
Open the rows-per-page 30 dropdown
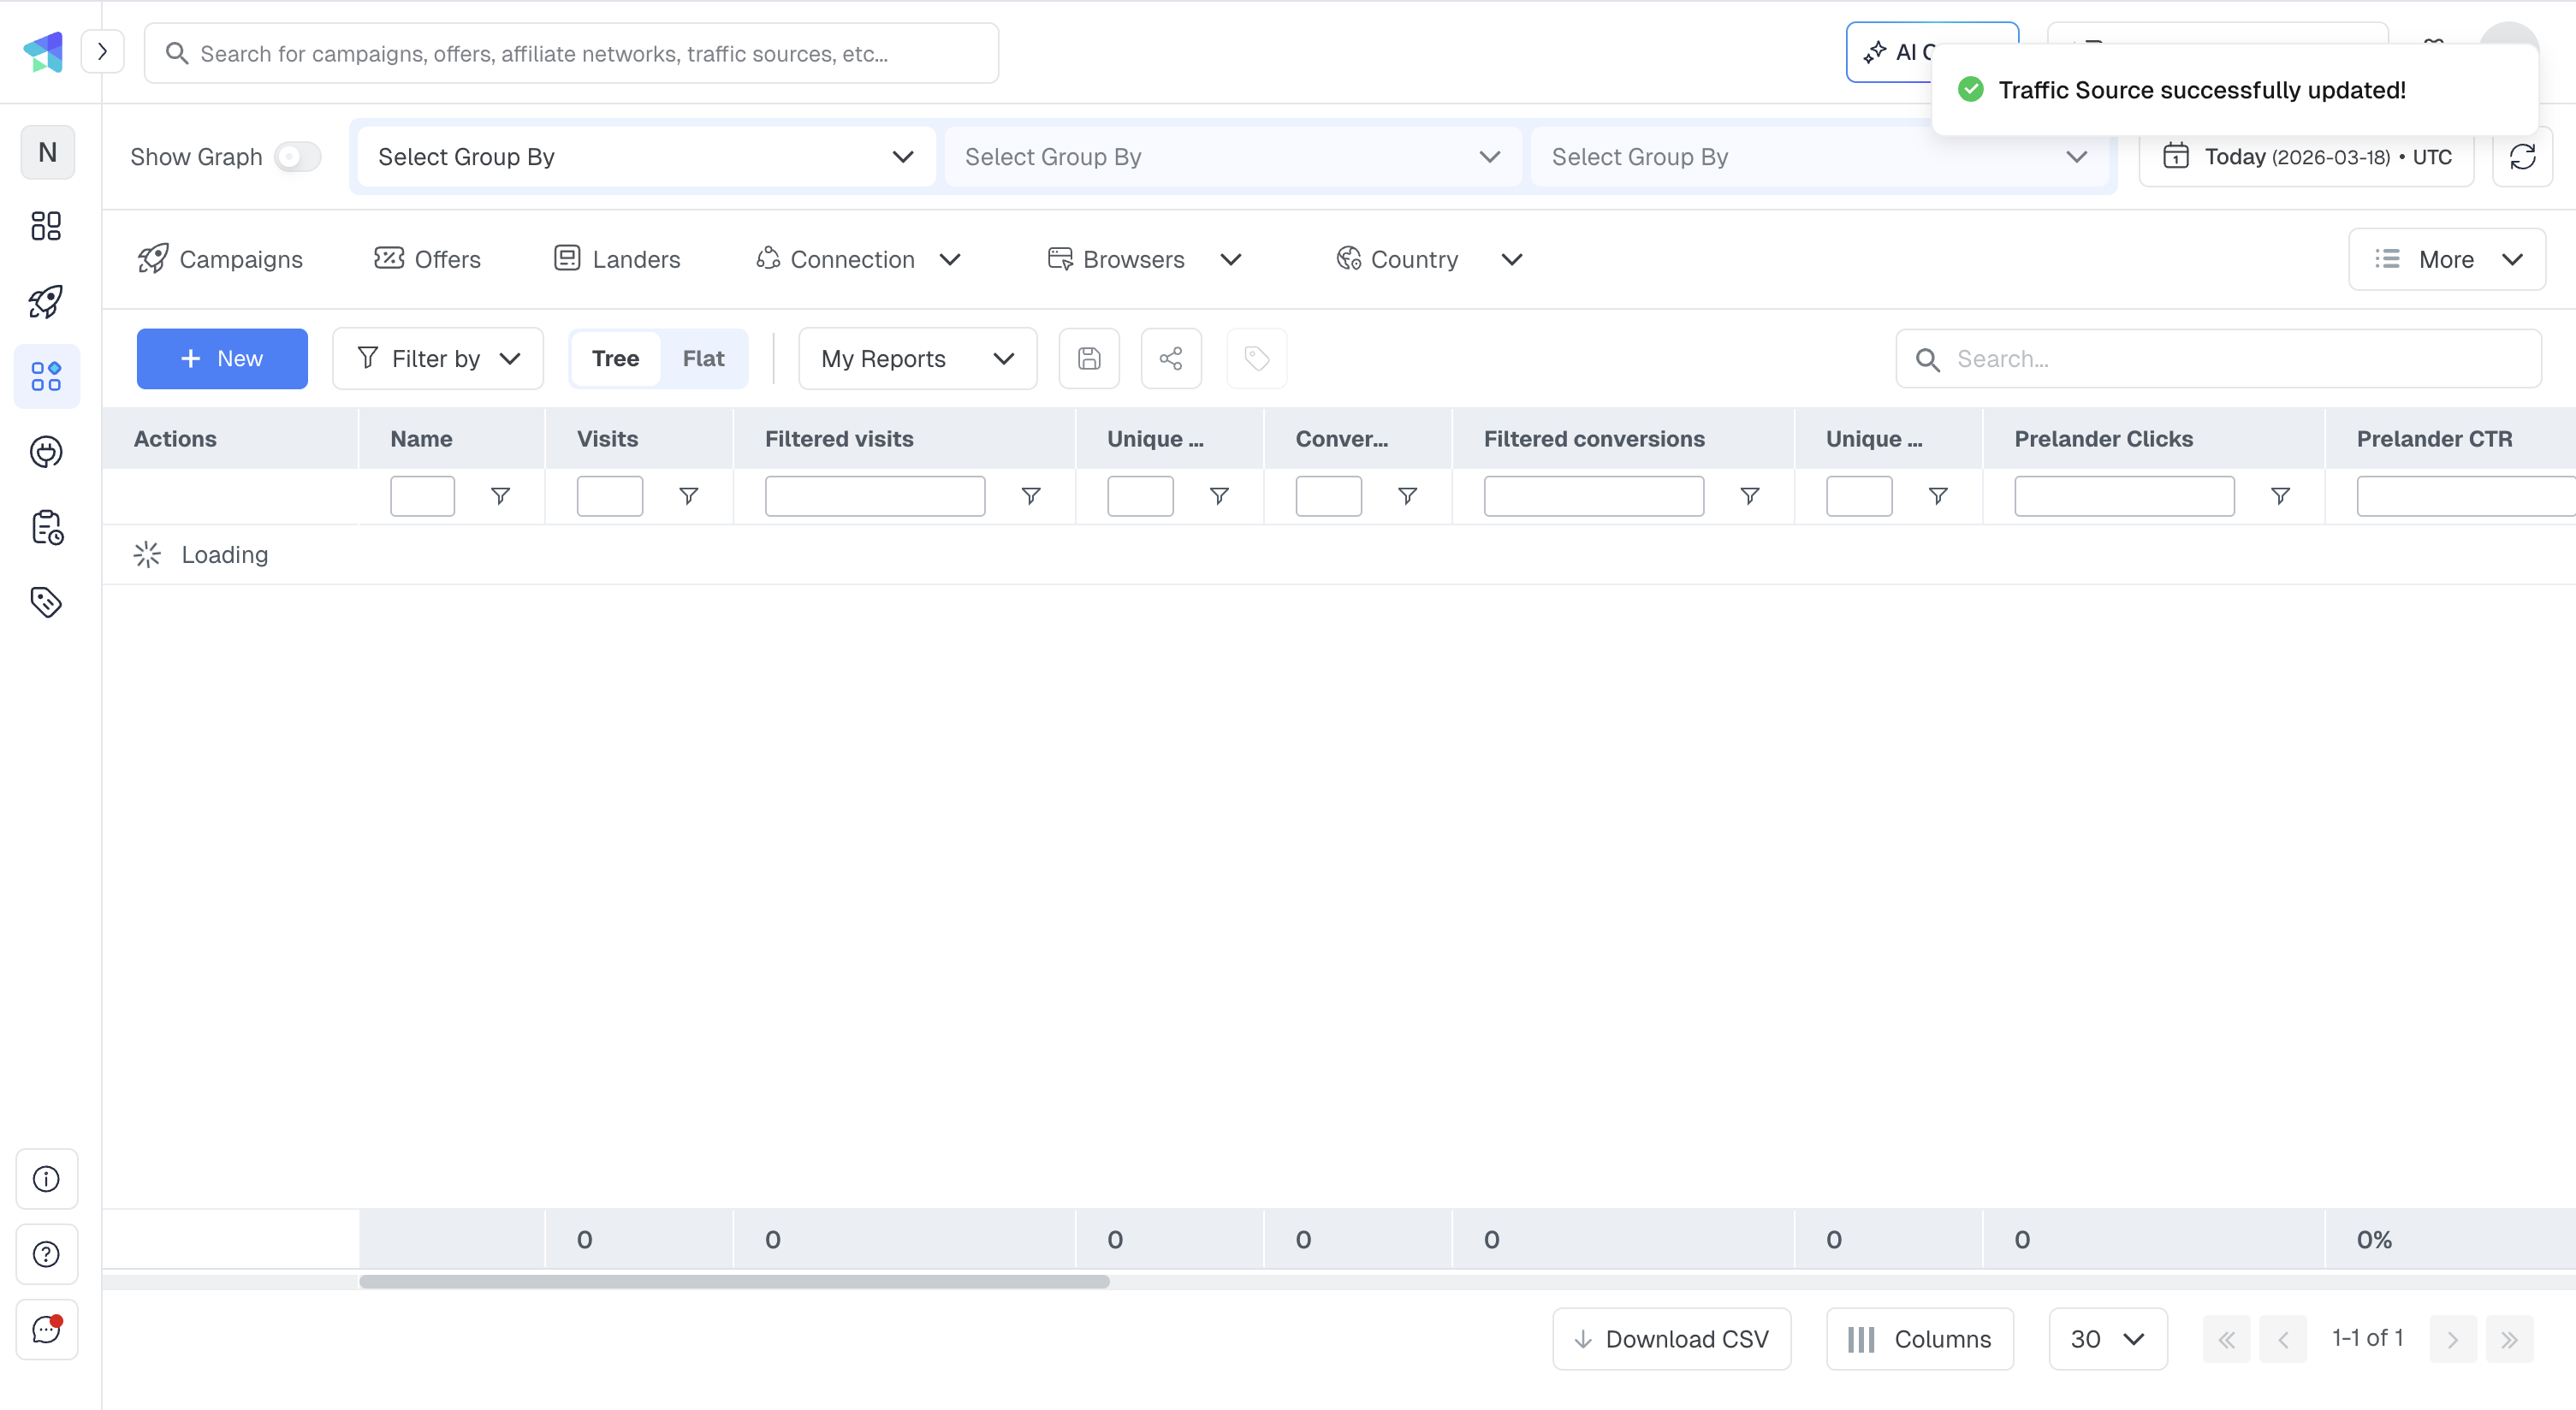pyautogui.click(x=2107, y=1339)
